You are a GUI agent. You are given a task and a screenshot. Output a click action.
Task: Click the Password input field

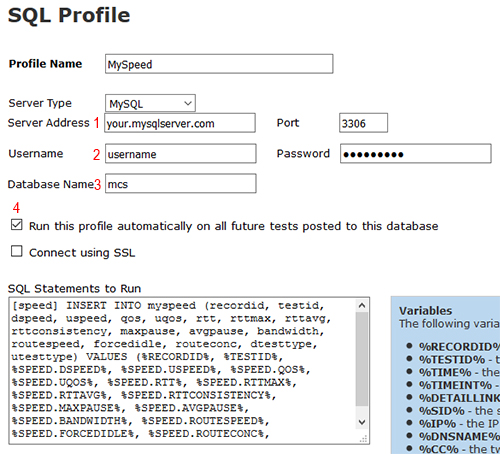coord(416,154)
